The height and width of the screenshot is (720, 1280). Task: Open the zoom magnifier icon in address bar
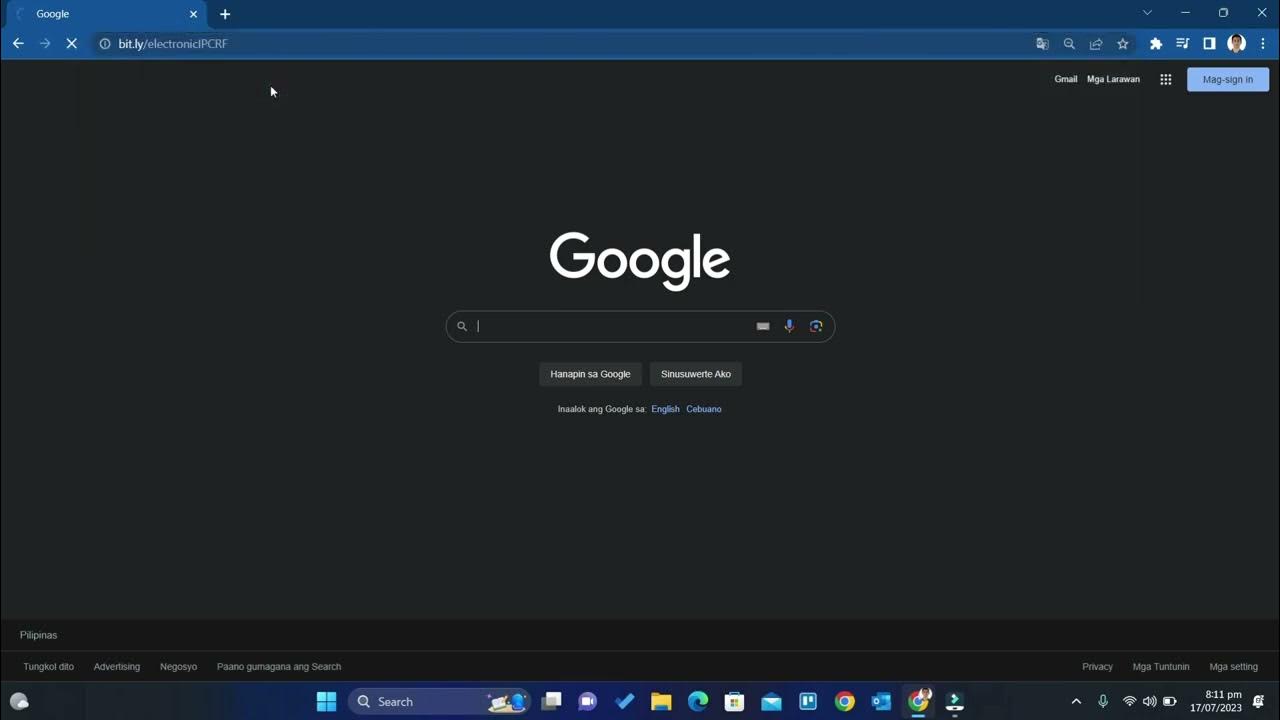[1069, 44]
